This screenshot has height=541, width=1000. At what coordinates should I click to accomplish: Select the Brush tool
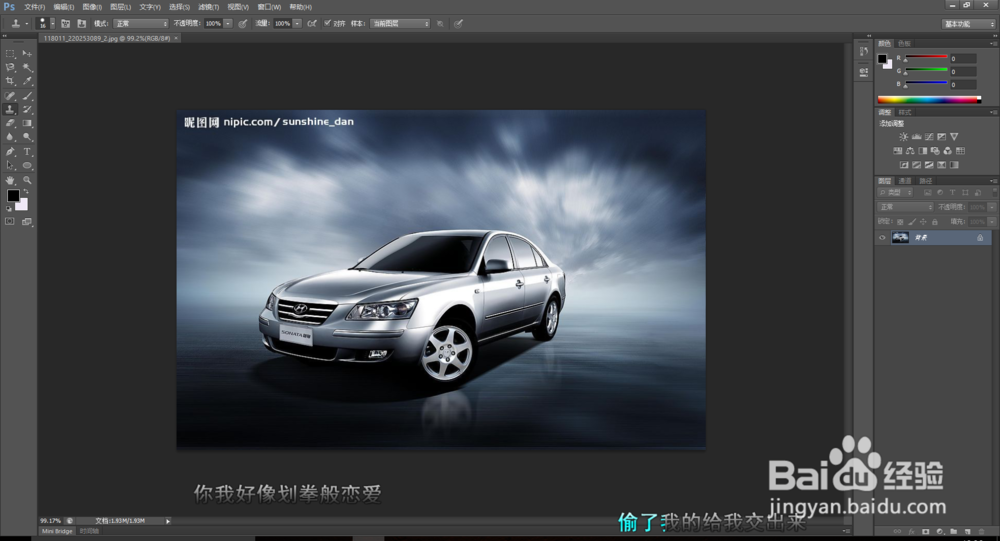[27, 96]
